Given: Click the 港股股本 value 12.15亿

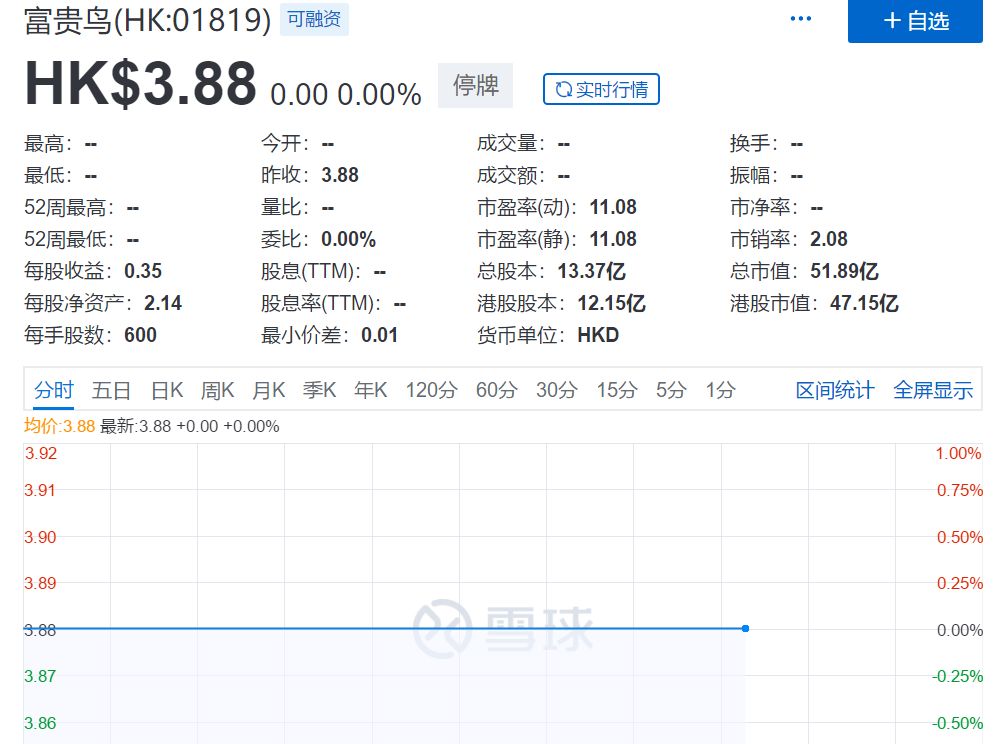Looking at the screenshot, I should [611, 303].
